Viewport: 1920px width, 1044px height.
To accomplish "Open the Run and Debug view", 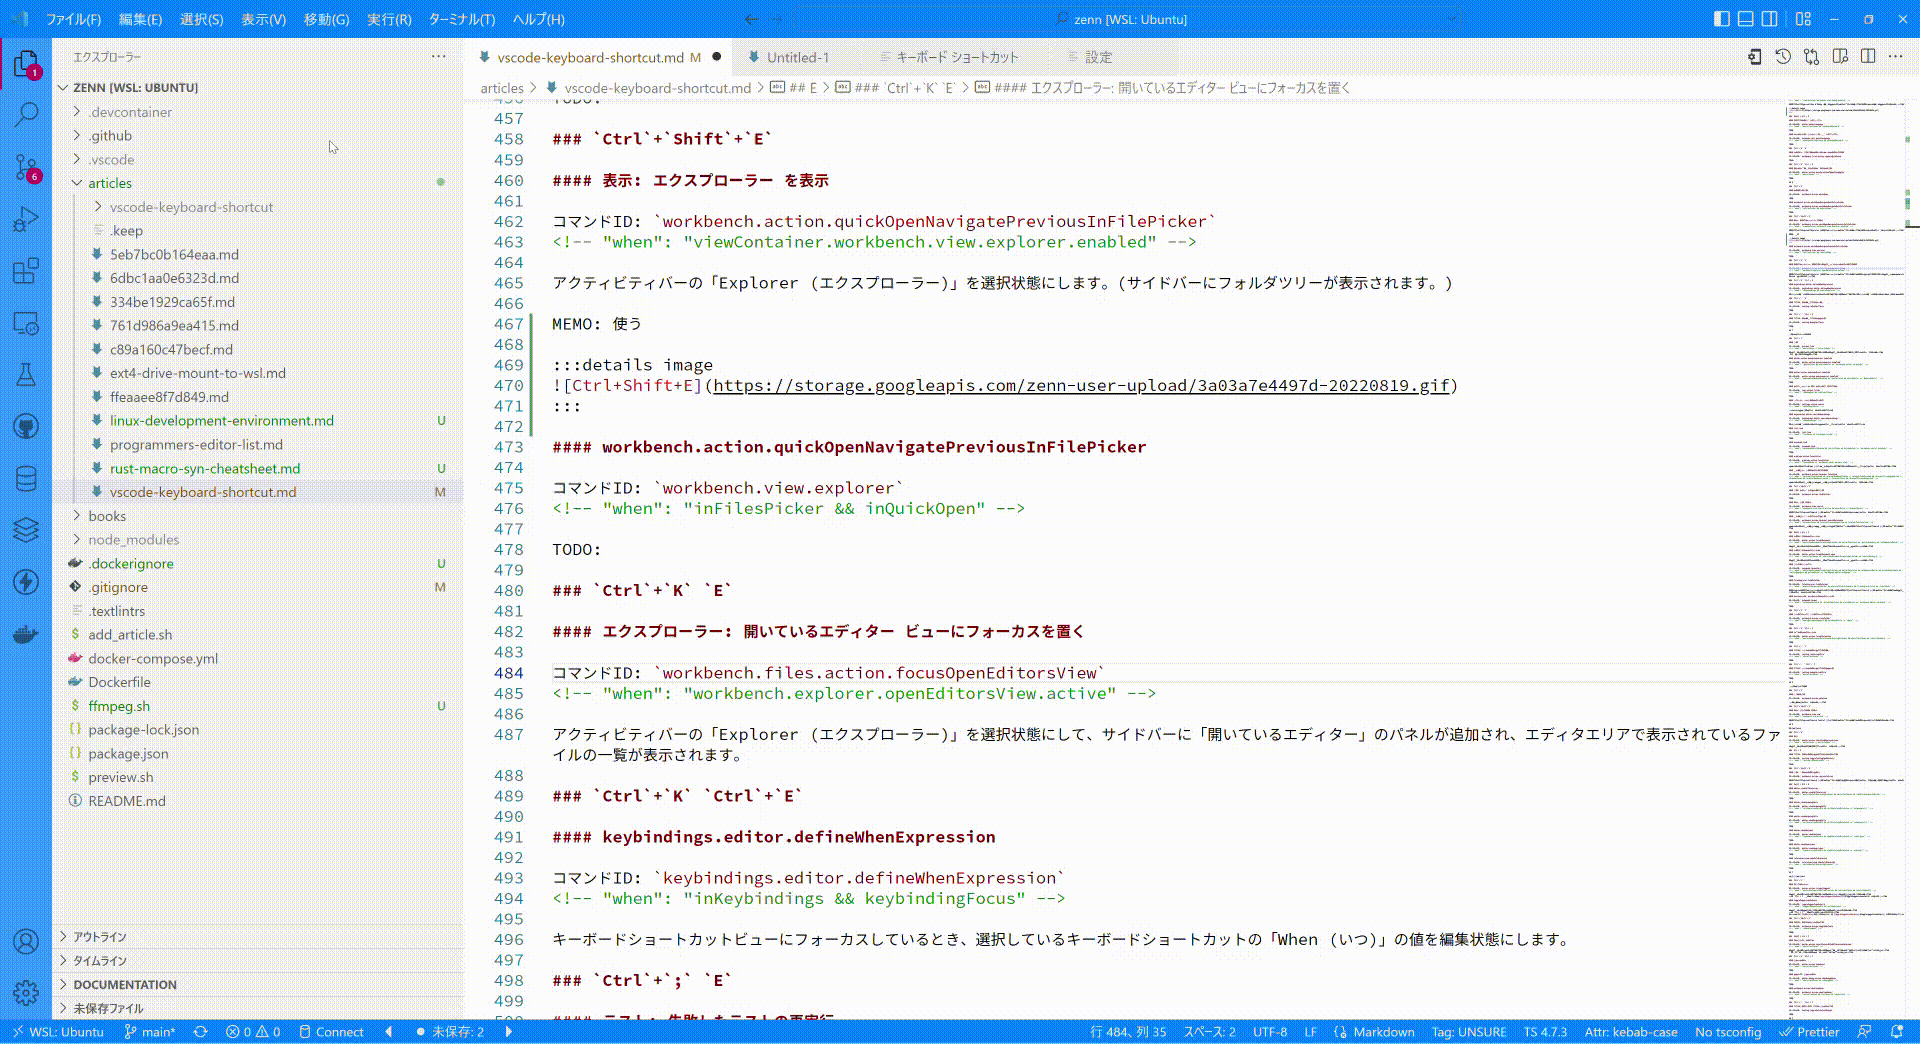I will [26, 219].
